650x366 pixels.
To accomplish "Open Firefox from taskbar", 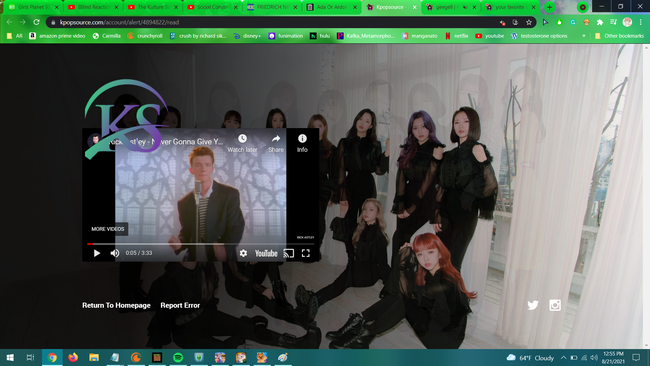I will click(73, 357).
